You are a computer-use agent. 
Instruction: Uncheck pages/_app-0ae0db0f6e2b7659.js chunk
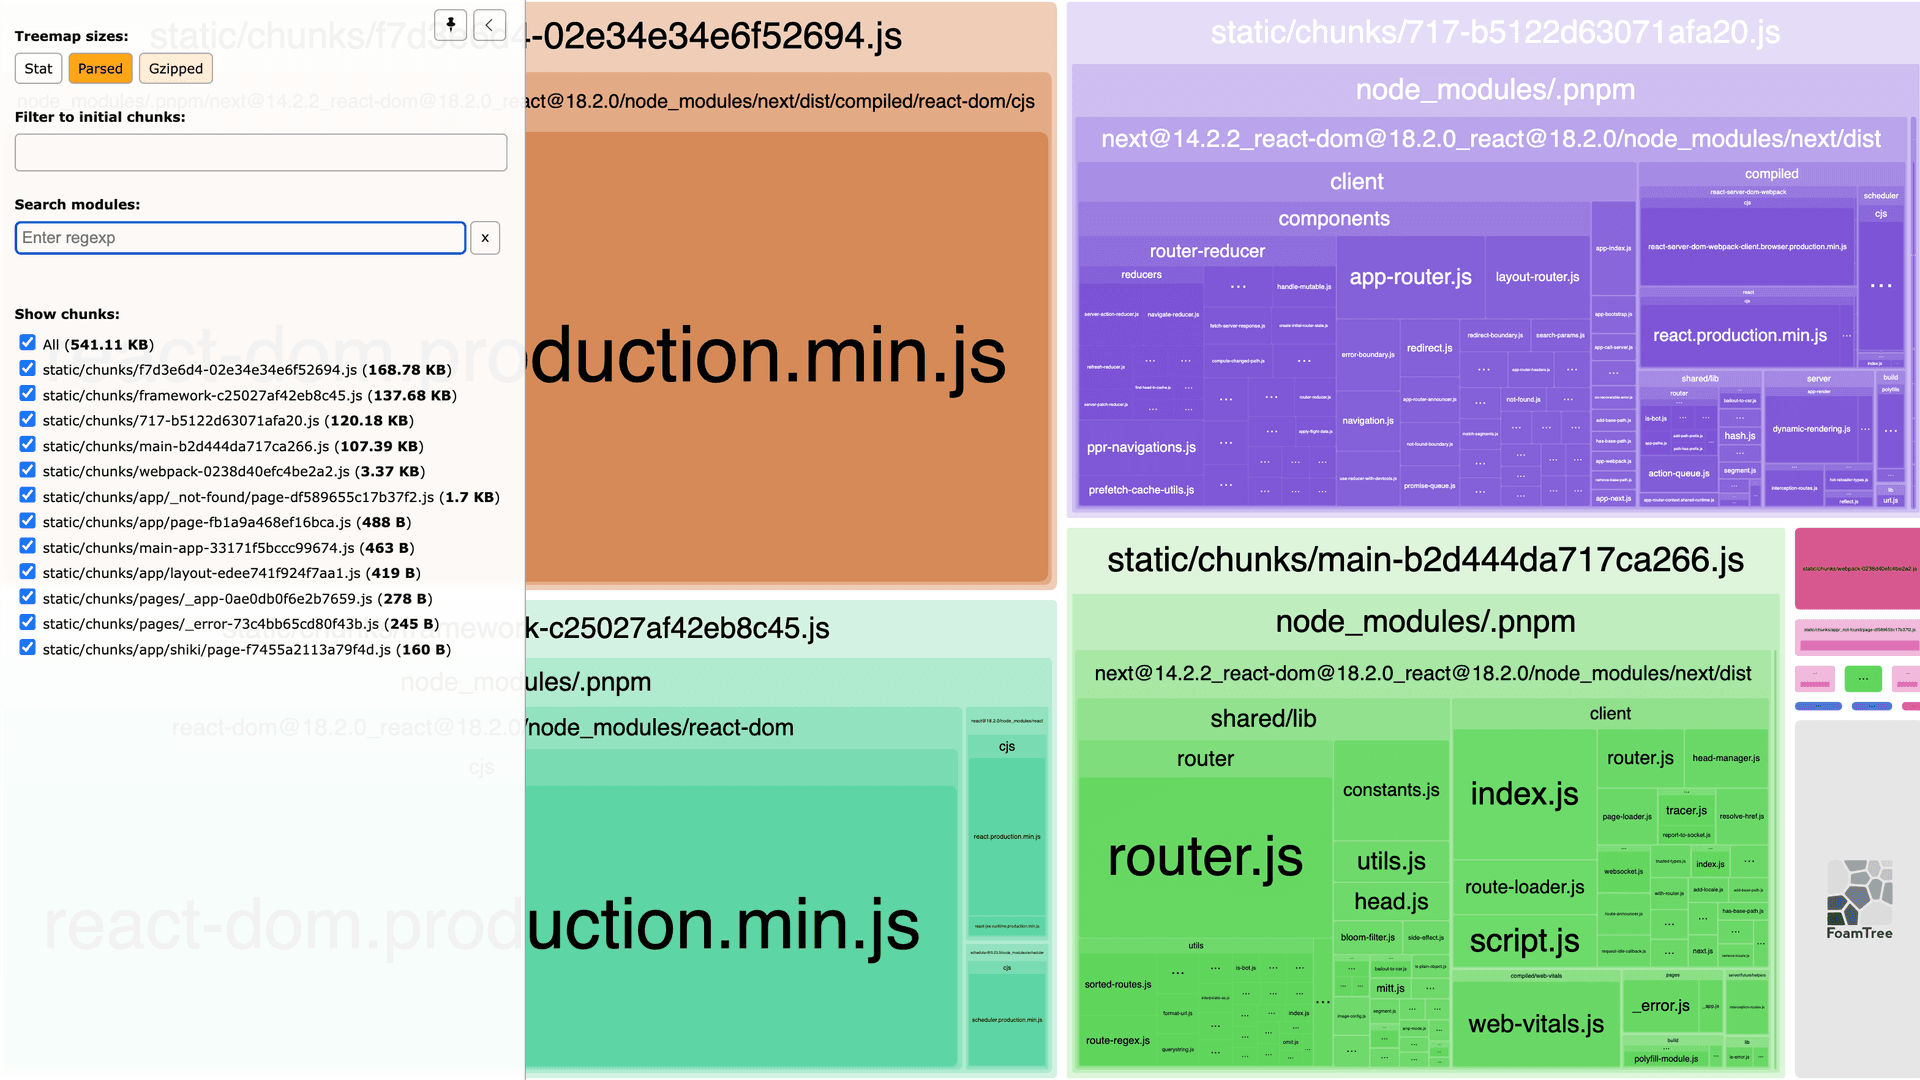[x=28, y=598]
